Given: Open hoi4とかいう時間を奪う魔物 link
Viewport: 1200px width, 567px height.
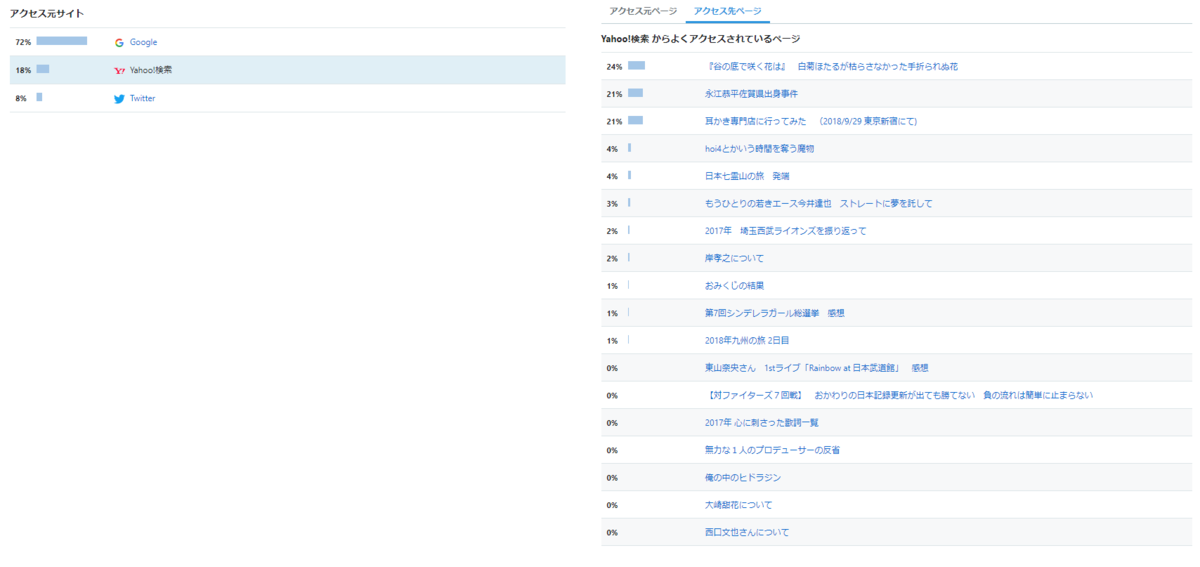Looking at the screenshot, I should 759,148.
